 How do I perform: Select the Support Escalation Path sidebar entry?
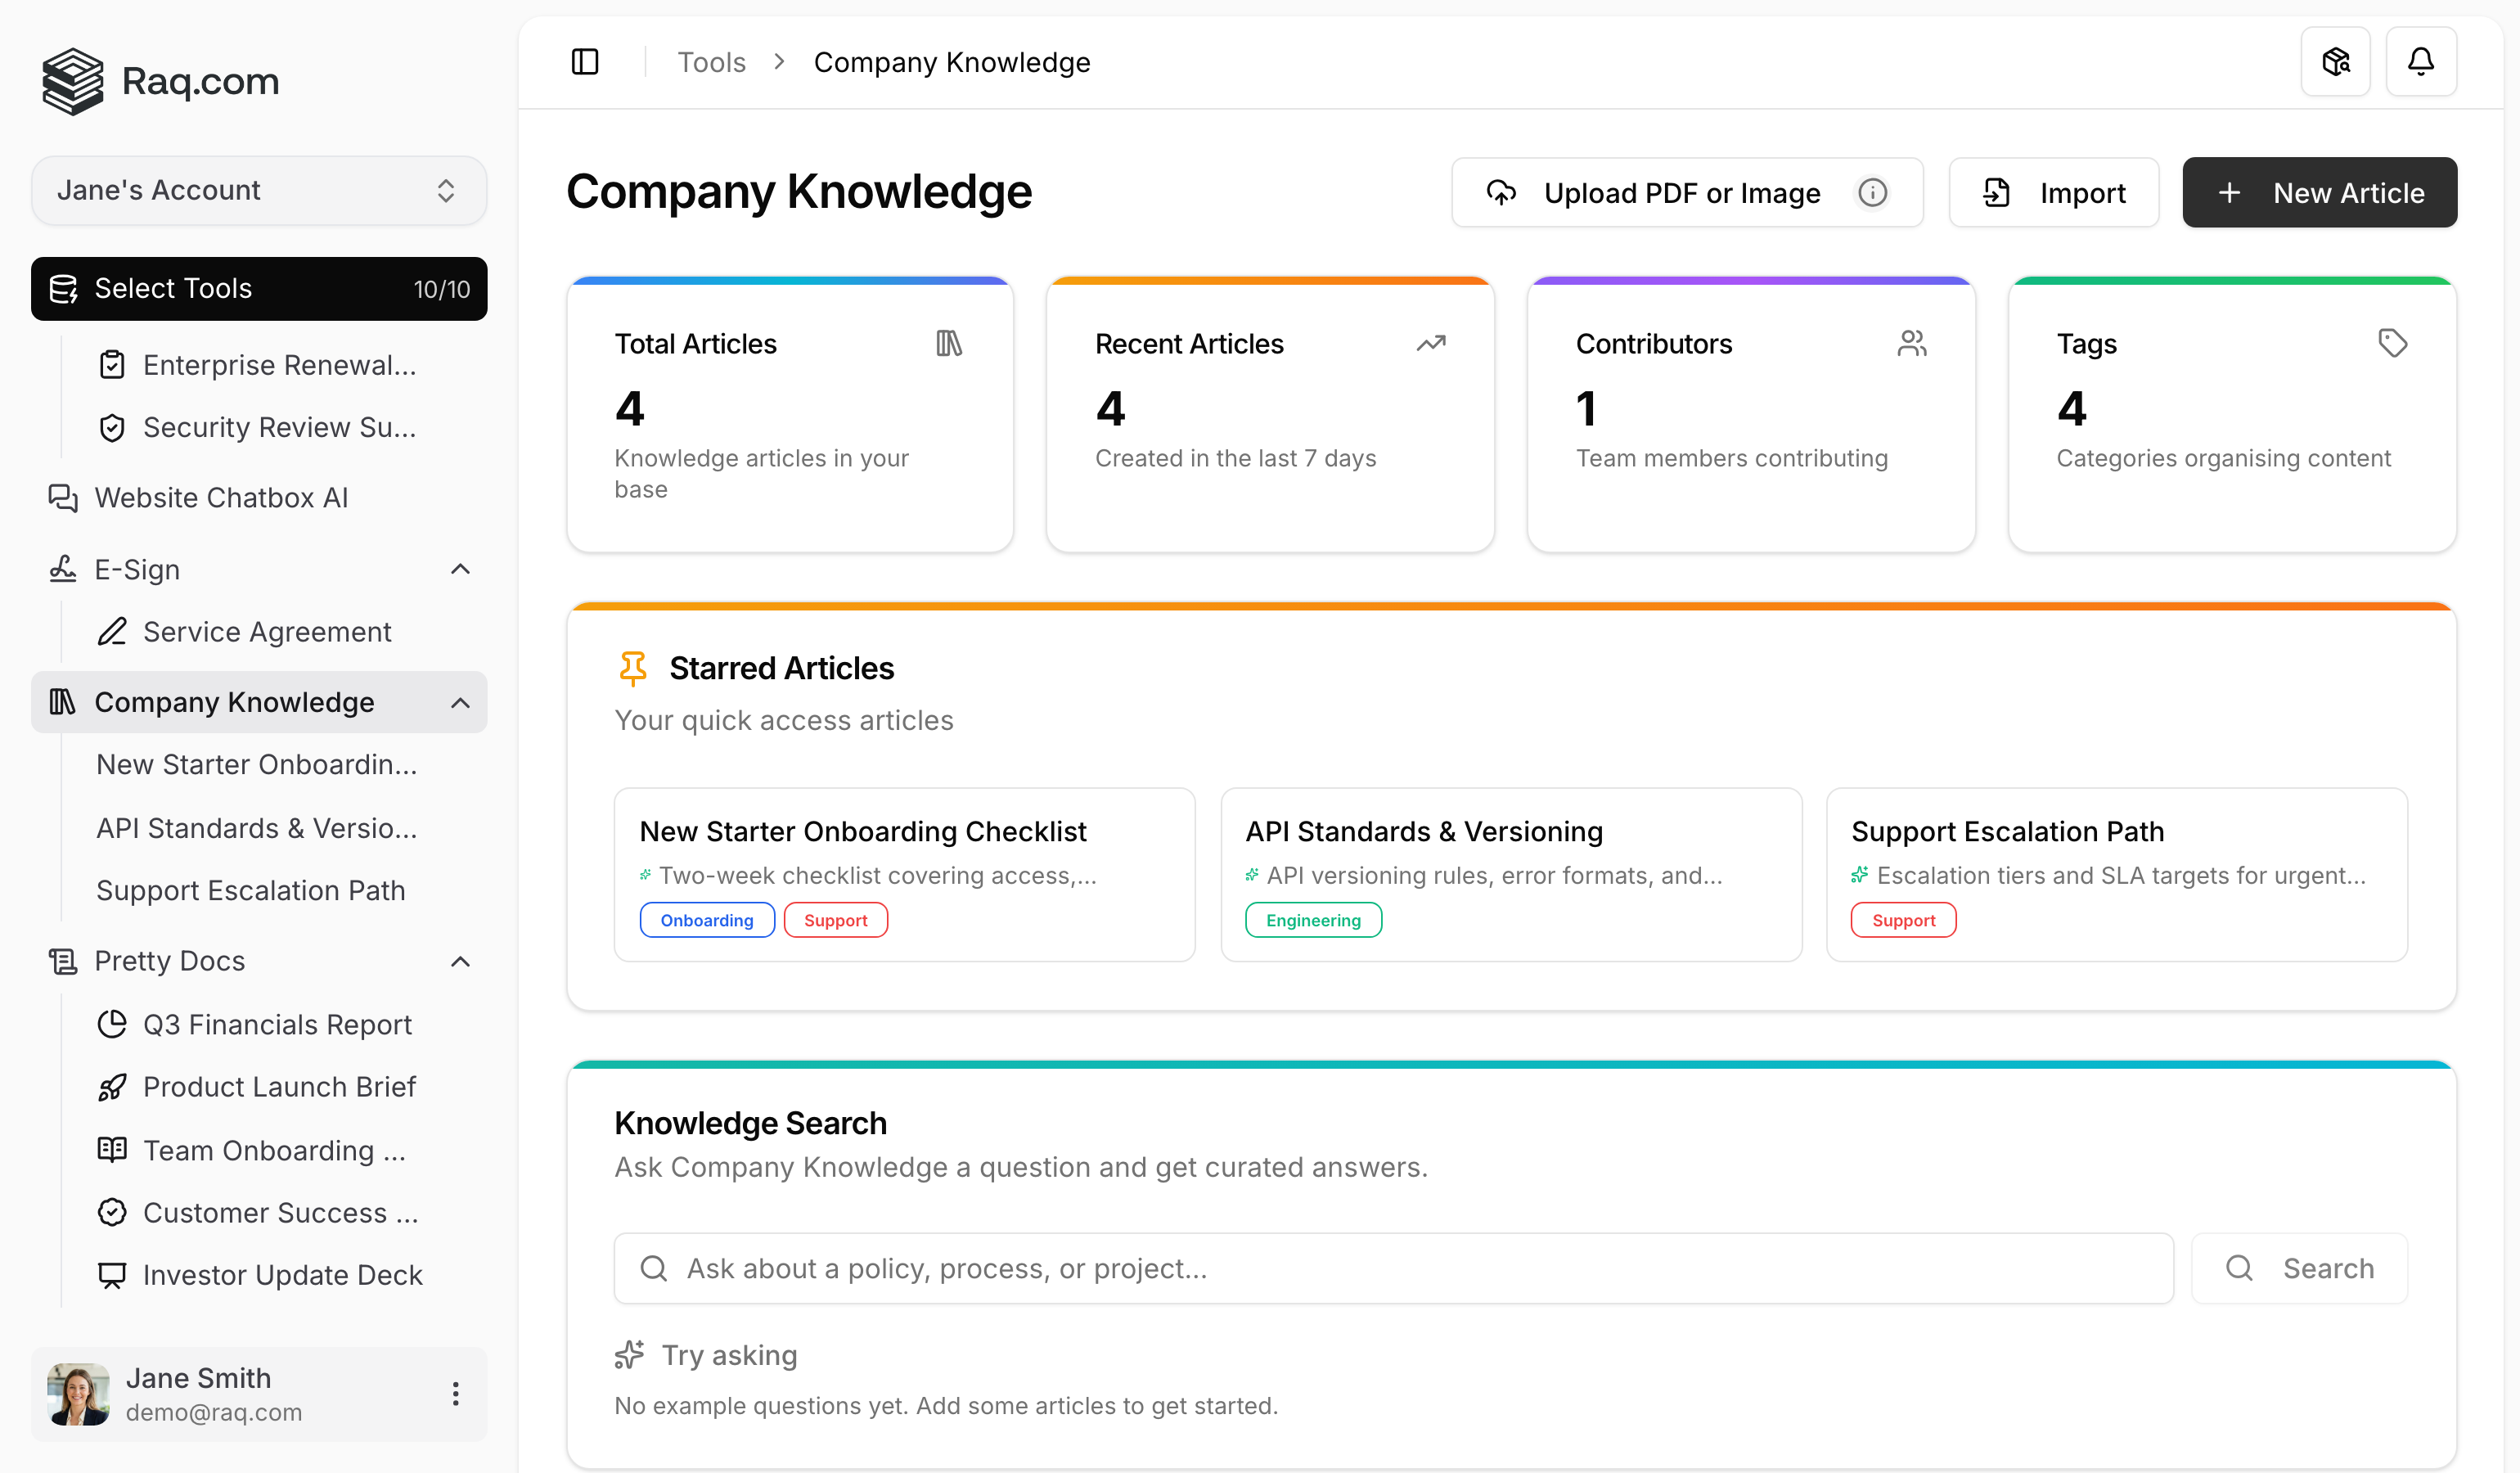pos(250,890)
